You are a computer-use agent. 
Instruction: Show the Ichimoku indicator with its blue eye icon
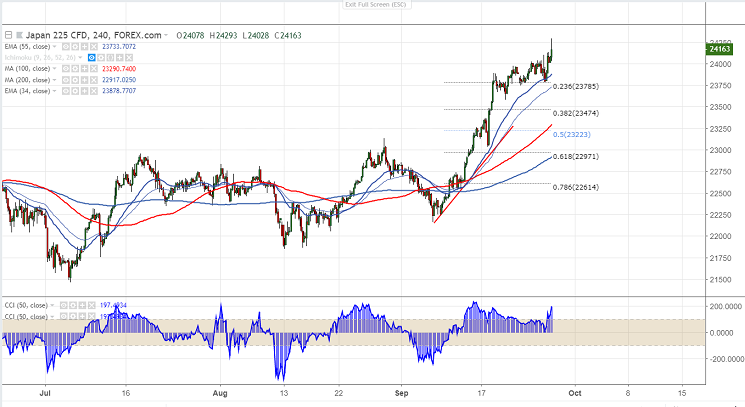(92, 57)
